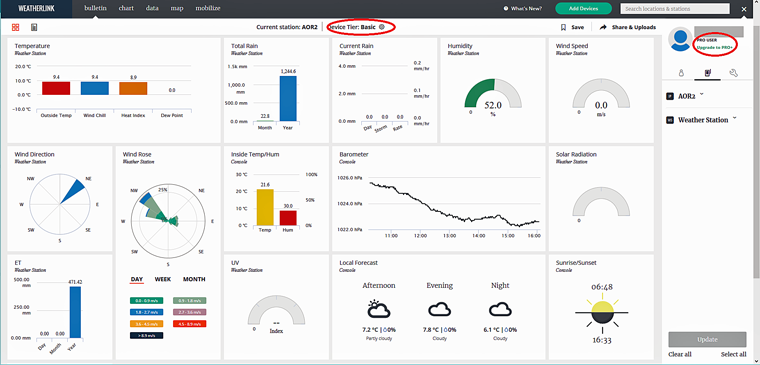Click the 1.8 - 2.7 m/s blue legend swatch
The image size is (760, 365).
point(147,312)
